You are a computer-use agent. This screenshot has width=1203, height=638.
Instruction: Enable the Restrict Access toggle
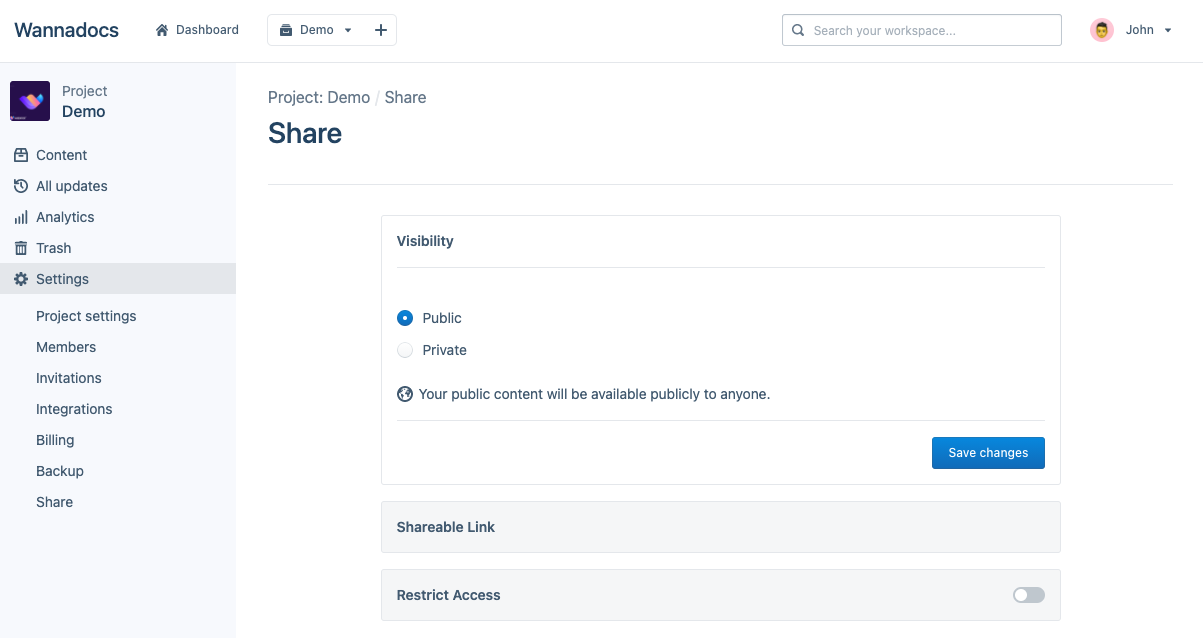1028,595
